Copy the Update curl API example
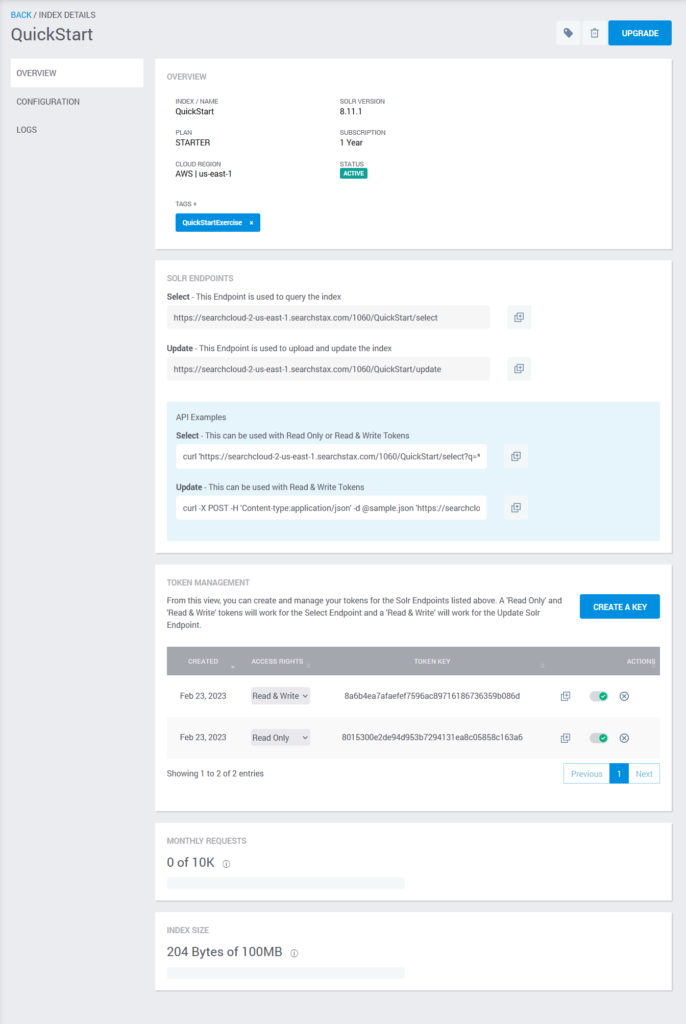 pos(515,508)
